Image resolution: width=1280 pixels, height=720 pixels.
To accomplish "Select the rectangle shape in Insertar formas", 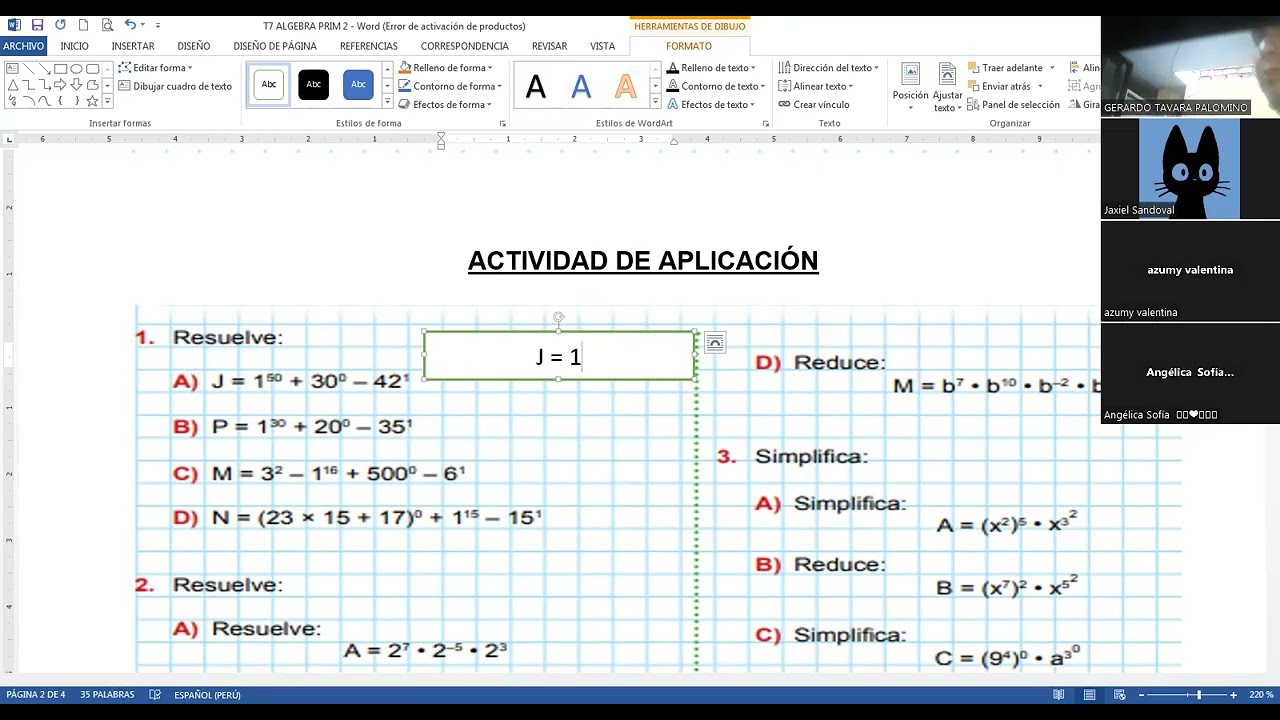I will [61, 69].
